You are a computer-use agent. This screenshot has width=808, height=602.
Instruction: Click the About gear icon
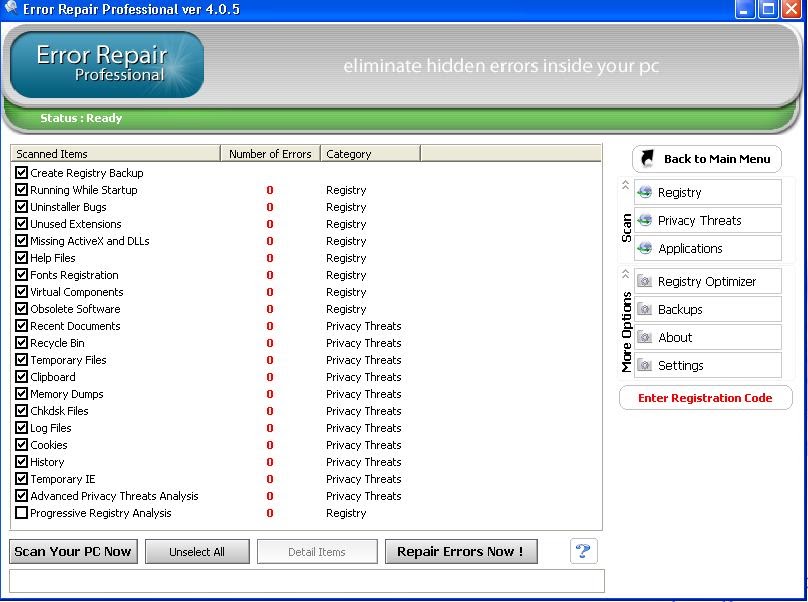coord(645,337)
